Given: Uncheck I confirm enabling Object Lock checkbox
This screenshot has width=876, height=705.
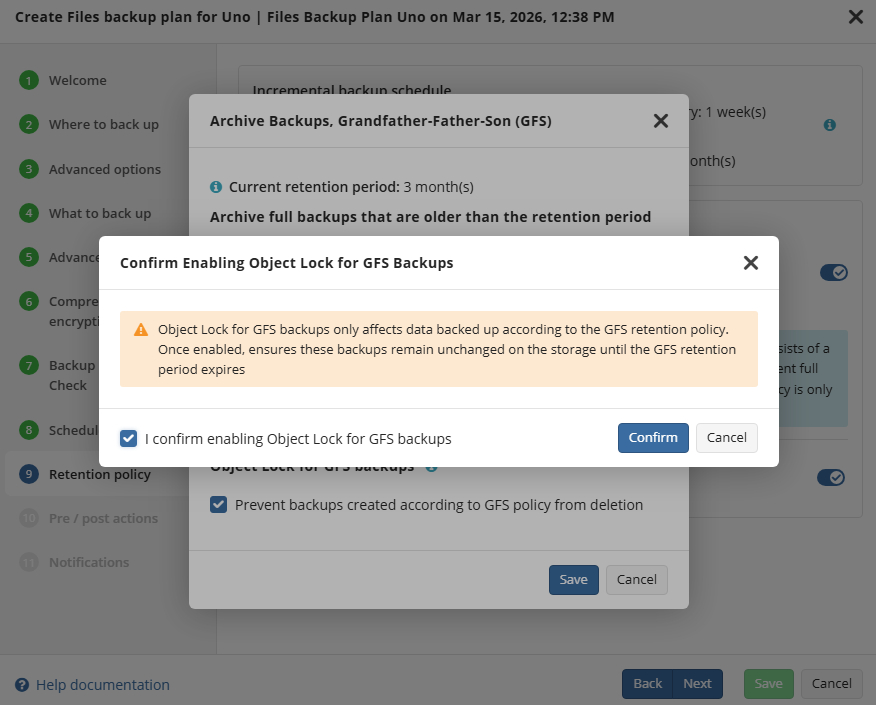Looking at the screenshot, I should [x=128, y=438].
